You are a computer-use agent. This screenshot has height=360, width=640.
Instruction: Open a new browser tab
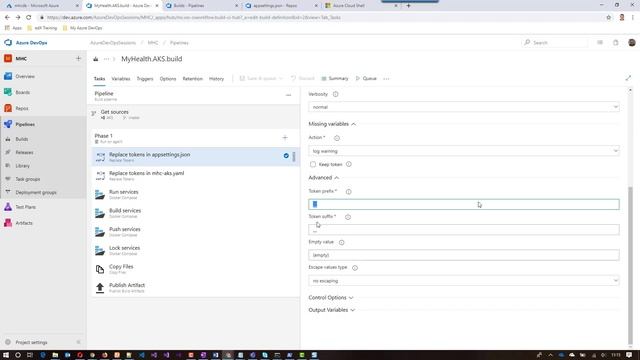[x=408, y=6]
